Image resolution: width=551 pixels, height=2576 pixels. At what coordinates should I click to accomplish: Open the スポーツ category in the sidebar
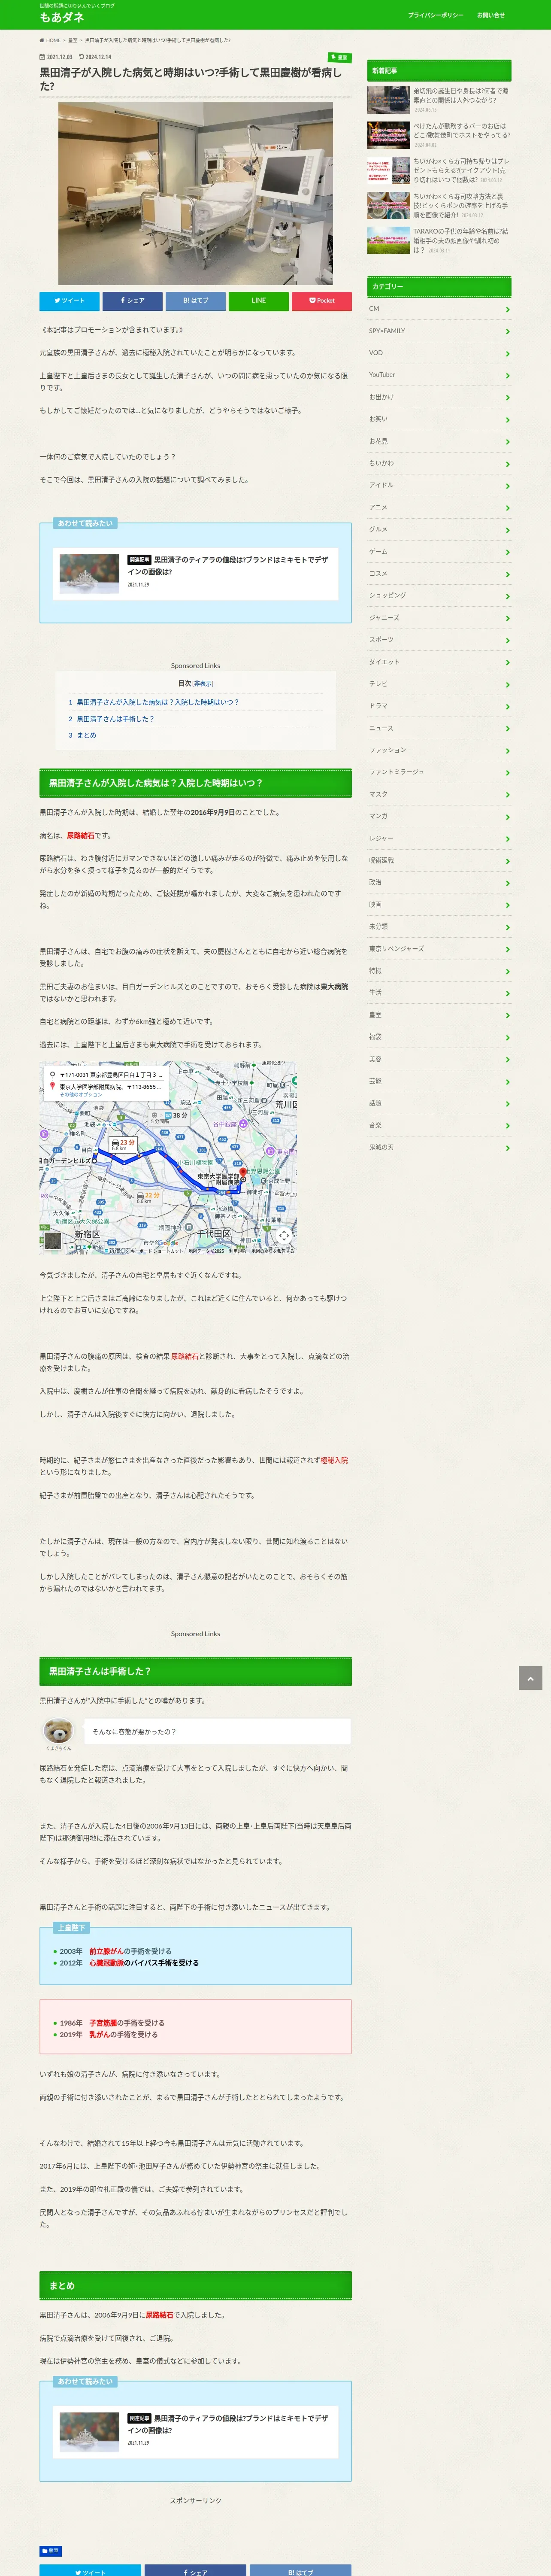(439, 640)
